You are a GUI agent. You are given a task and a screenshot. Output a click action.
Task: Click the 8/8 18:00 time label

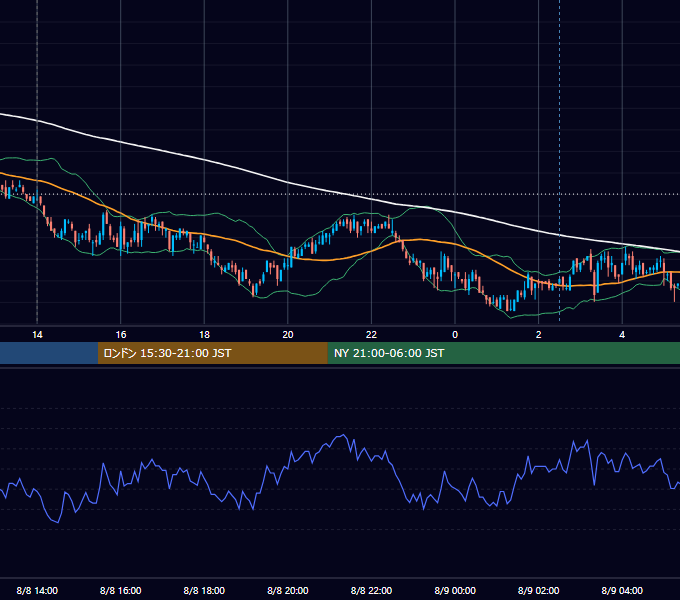coord(204,590)
